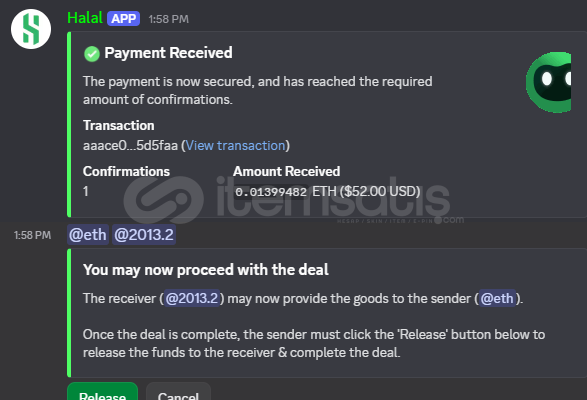Click the aaace0...5d5faa transaction hash text
Screen dimensions: 587x400
pos(130,145)
